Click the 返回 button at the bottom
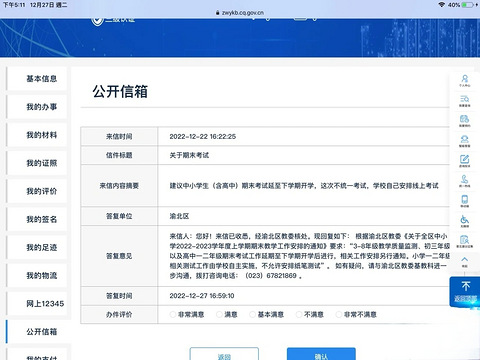This screenshot has width=480, height=360. pos(224,354)
